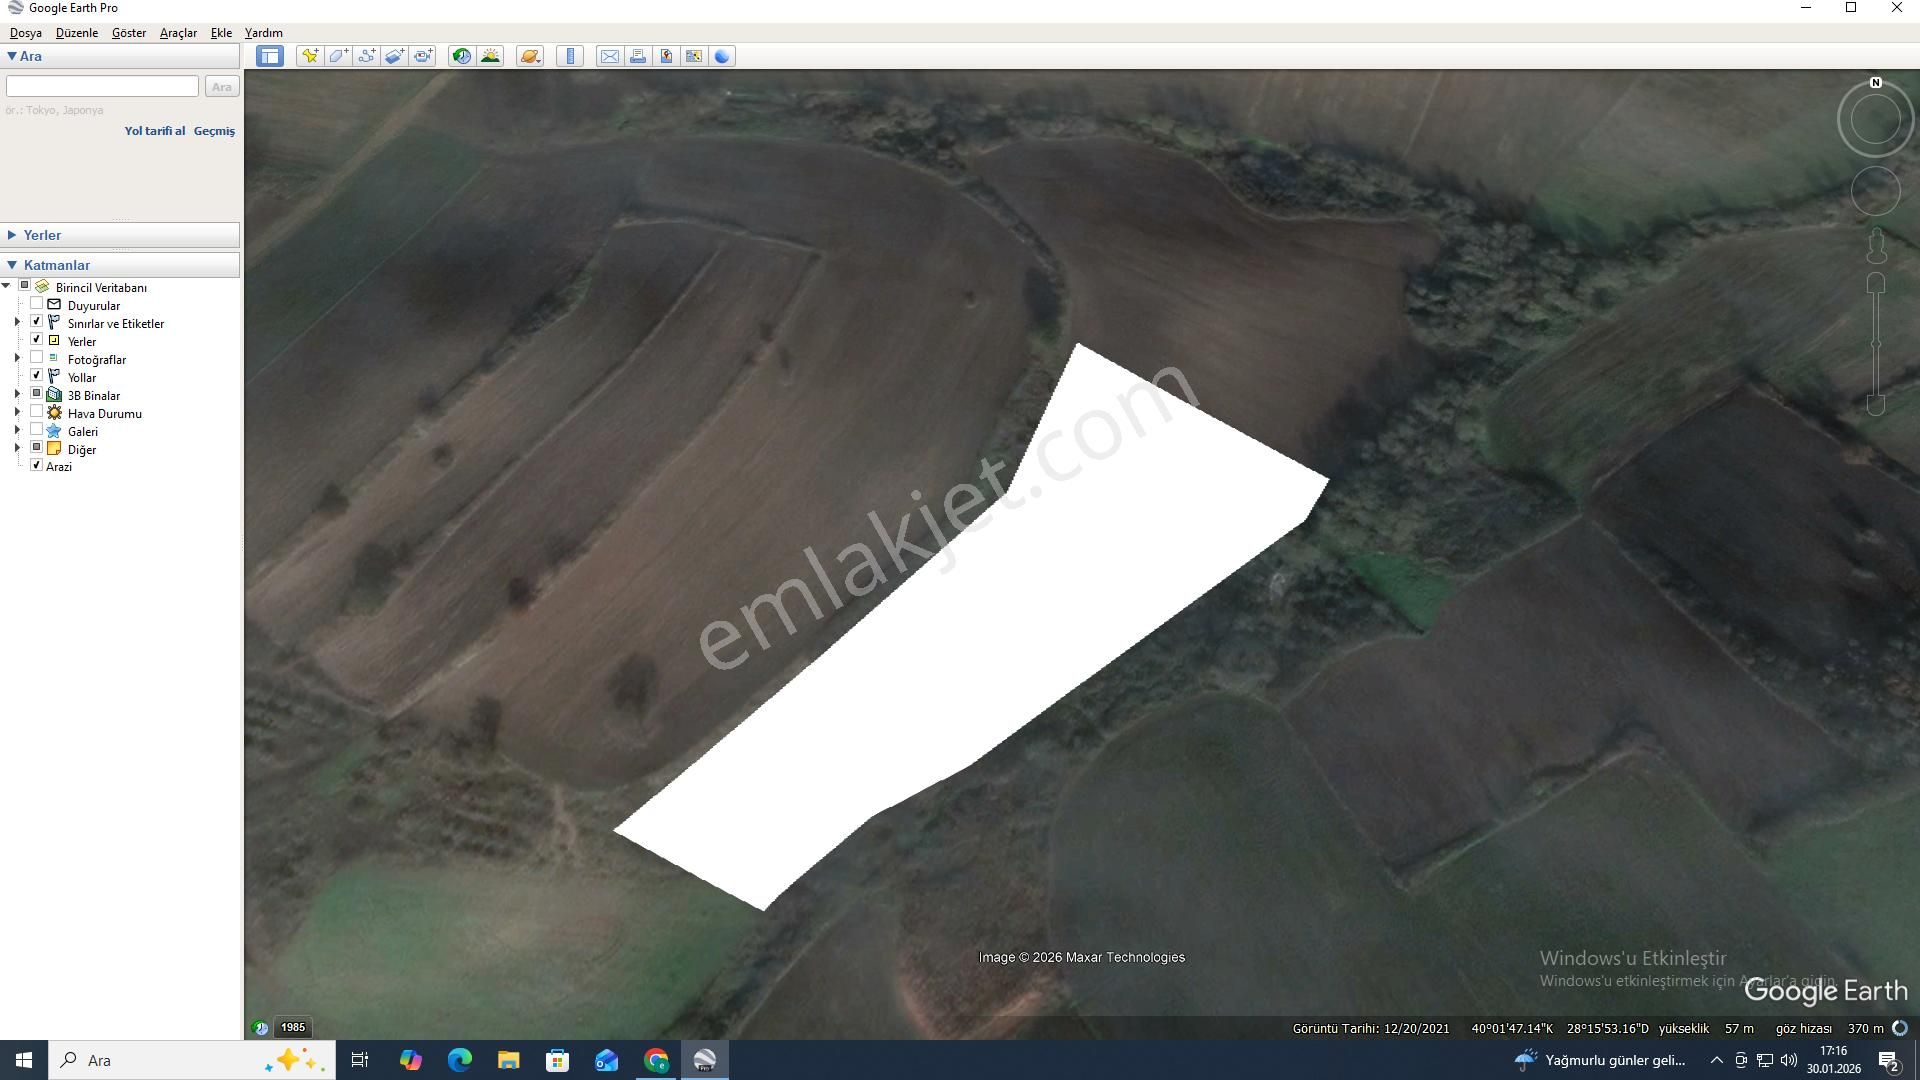The width and height of the screenshot is (1920, 1080).
Task: Expand the 3B Binalar layer node
Action: click(17, 394)
